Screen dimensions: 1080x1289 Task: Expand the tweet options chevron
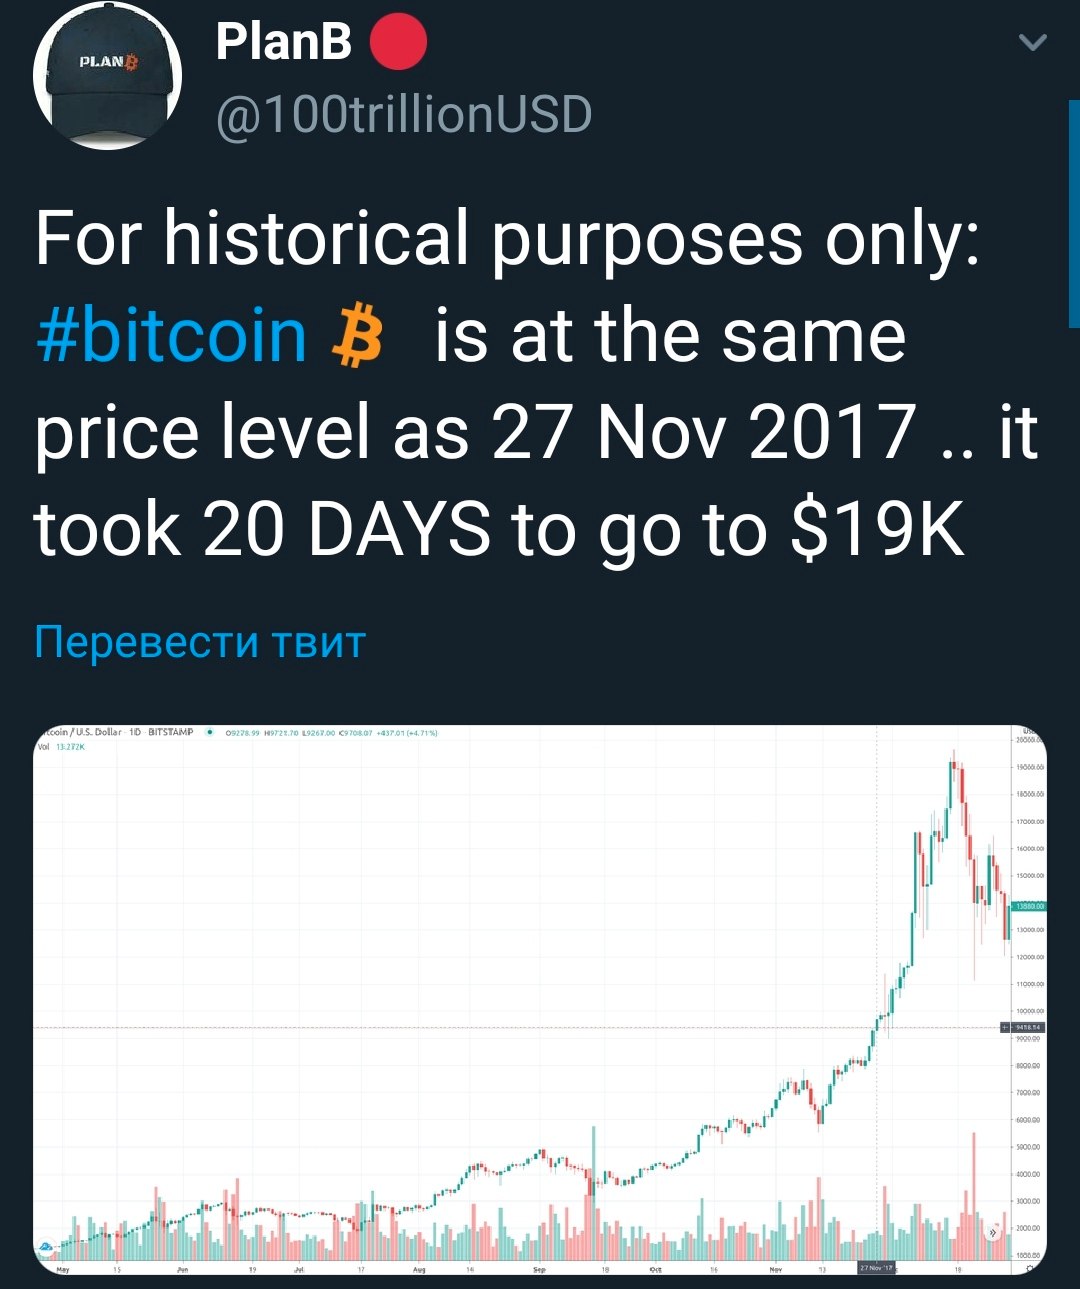click(x=1032, y=42)
